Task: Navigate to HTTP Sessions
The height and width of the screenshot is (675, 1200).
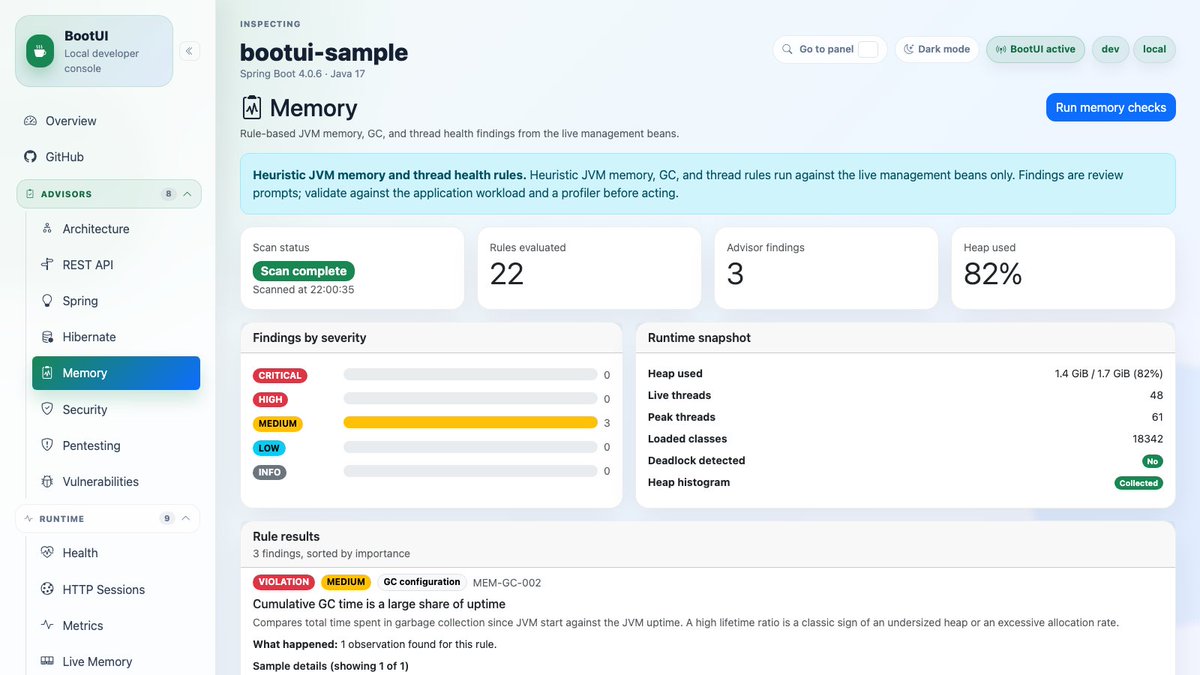Action: click(116, 589)
